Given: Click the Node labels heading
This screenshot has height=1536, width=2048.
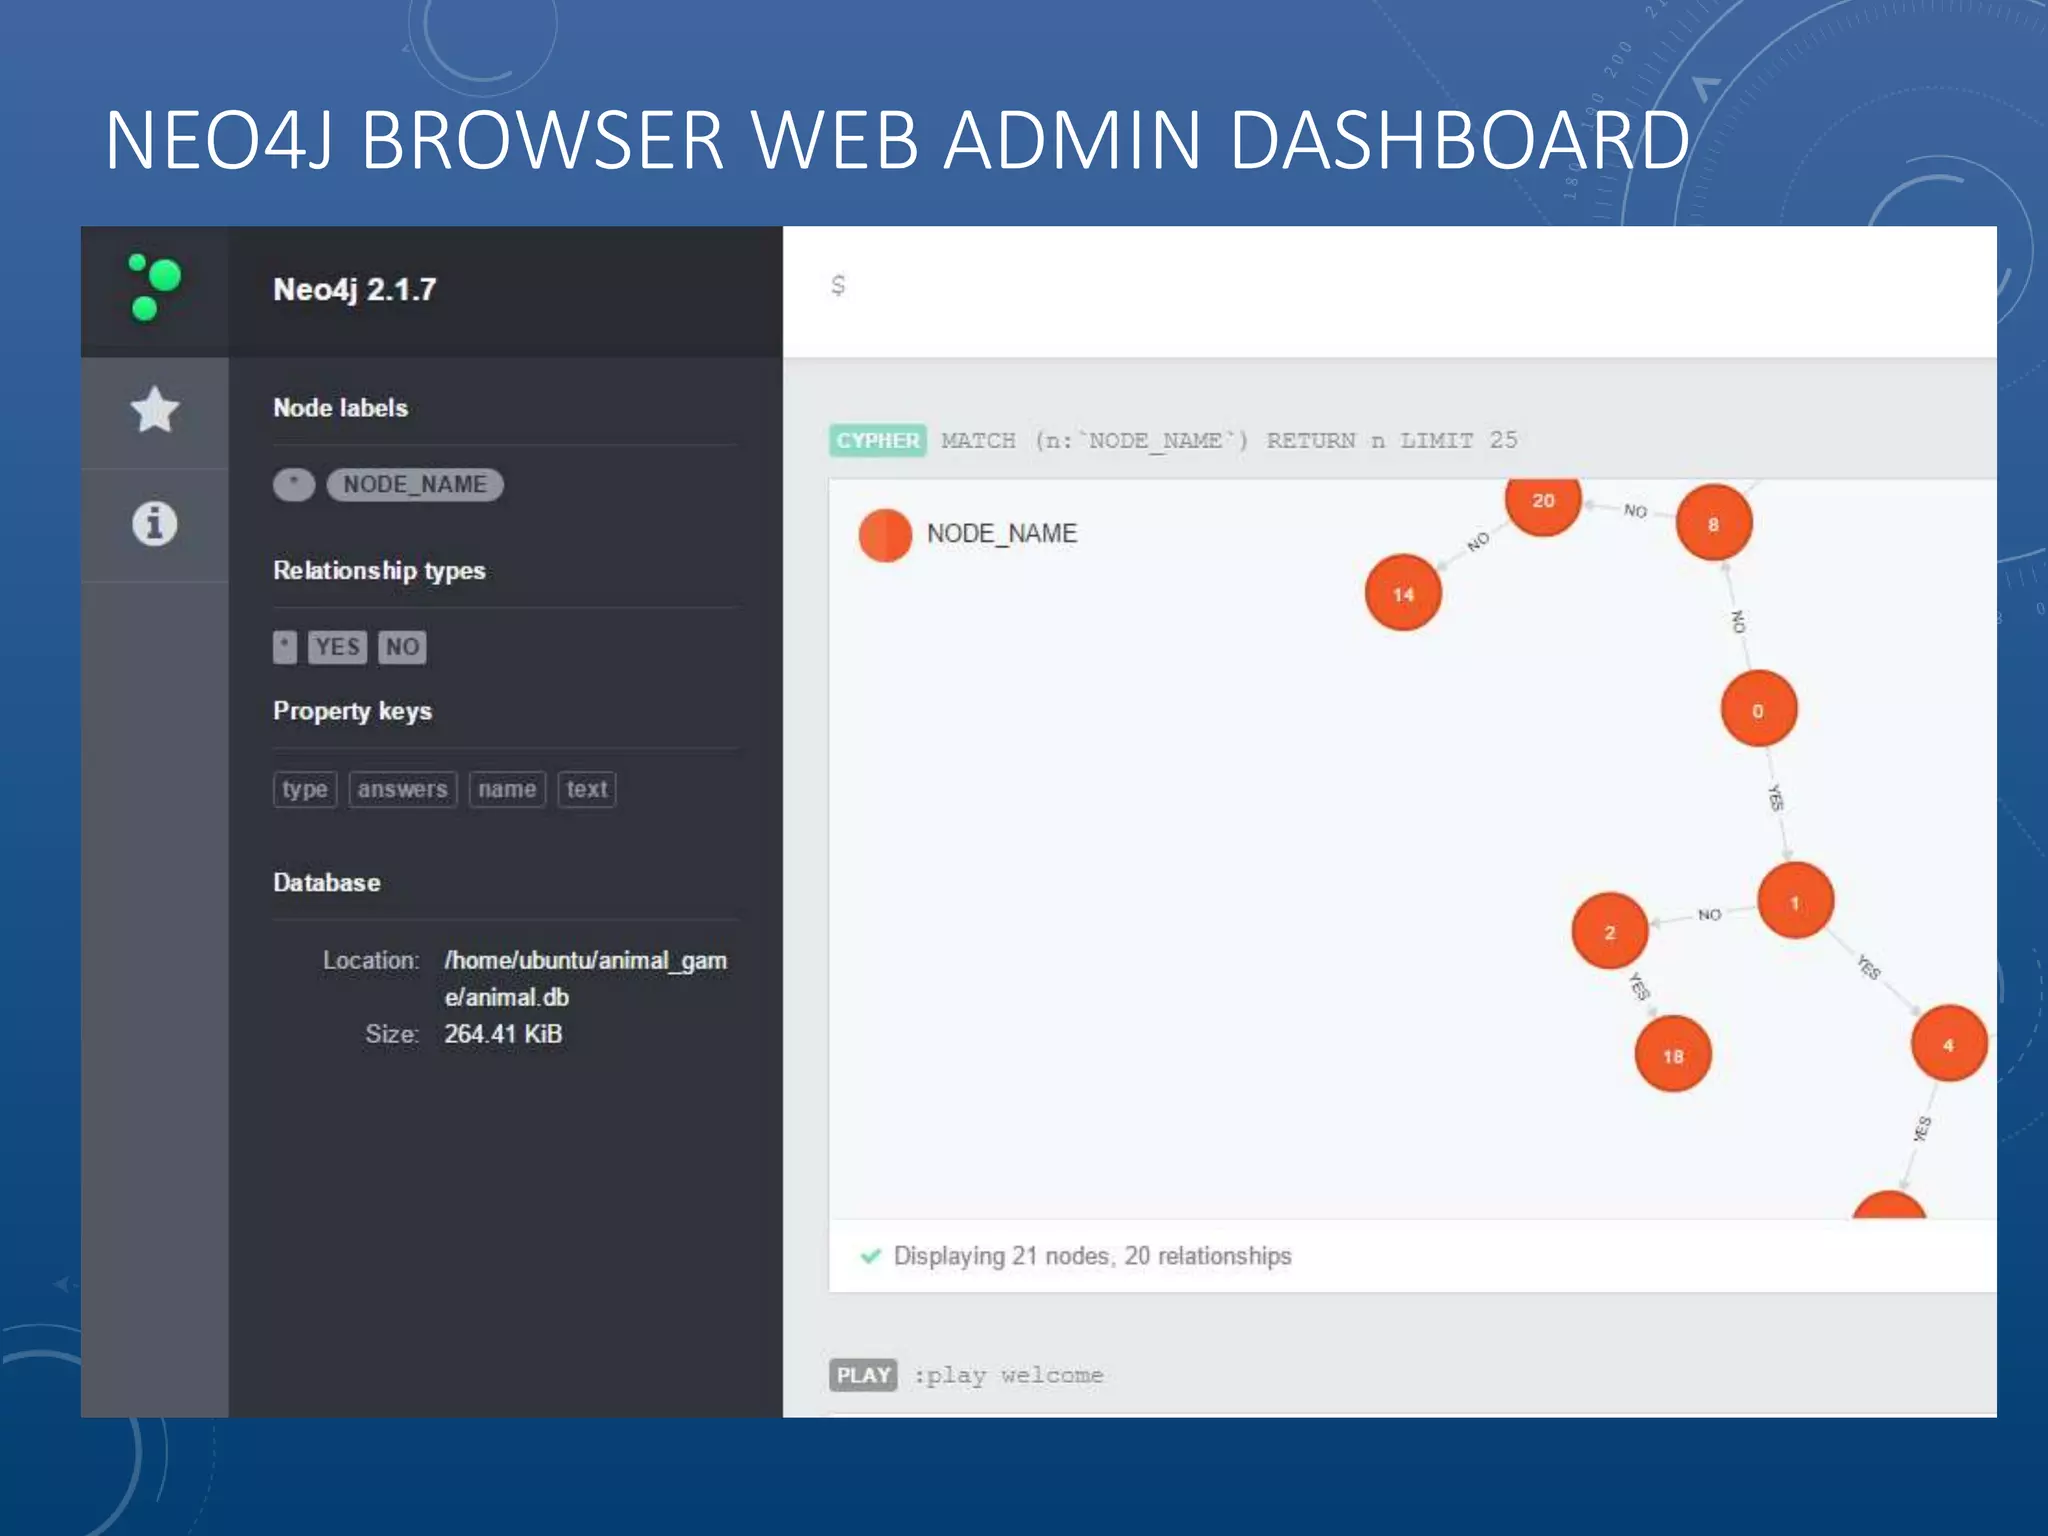Looking at the screenshot, I should coord(341,408).
